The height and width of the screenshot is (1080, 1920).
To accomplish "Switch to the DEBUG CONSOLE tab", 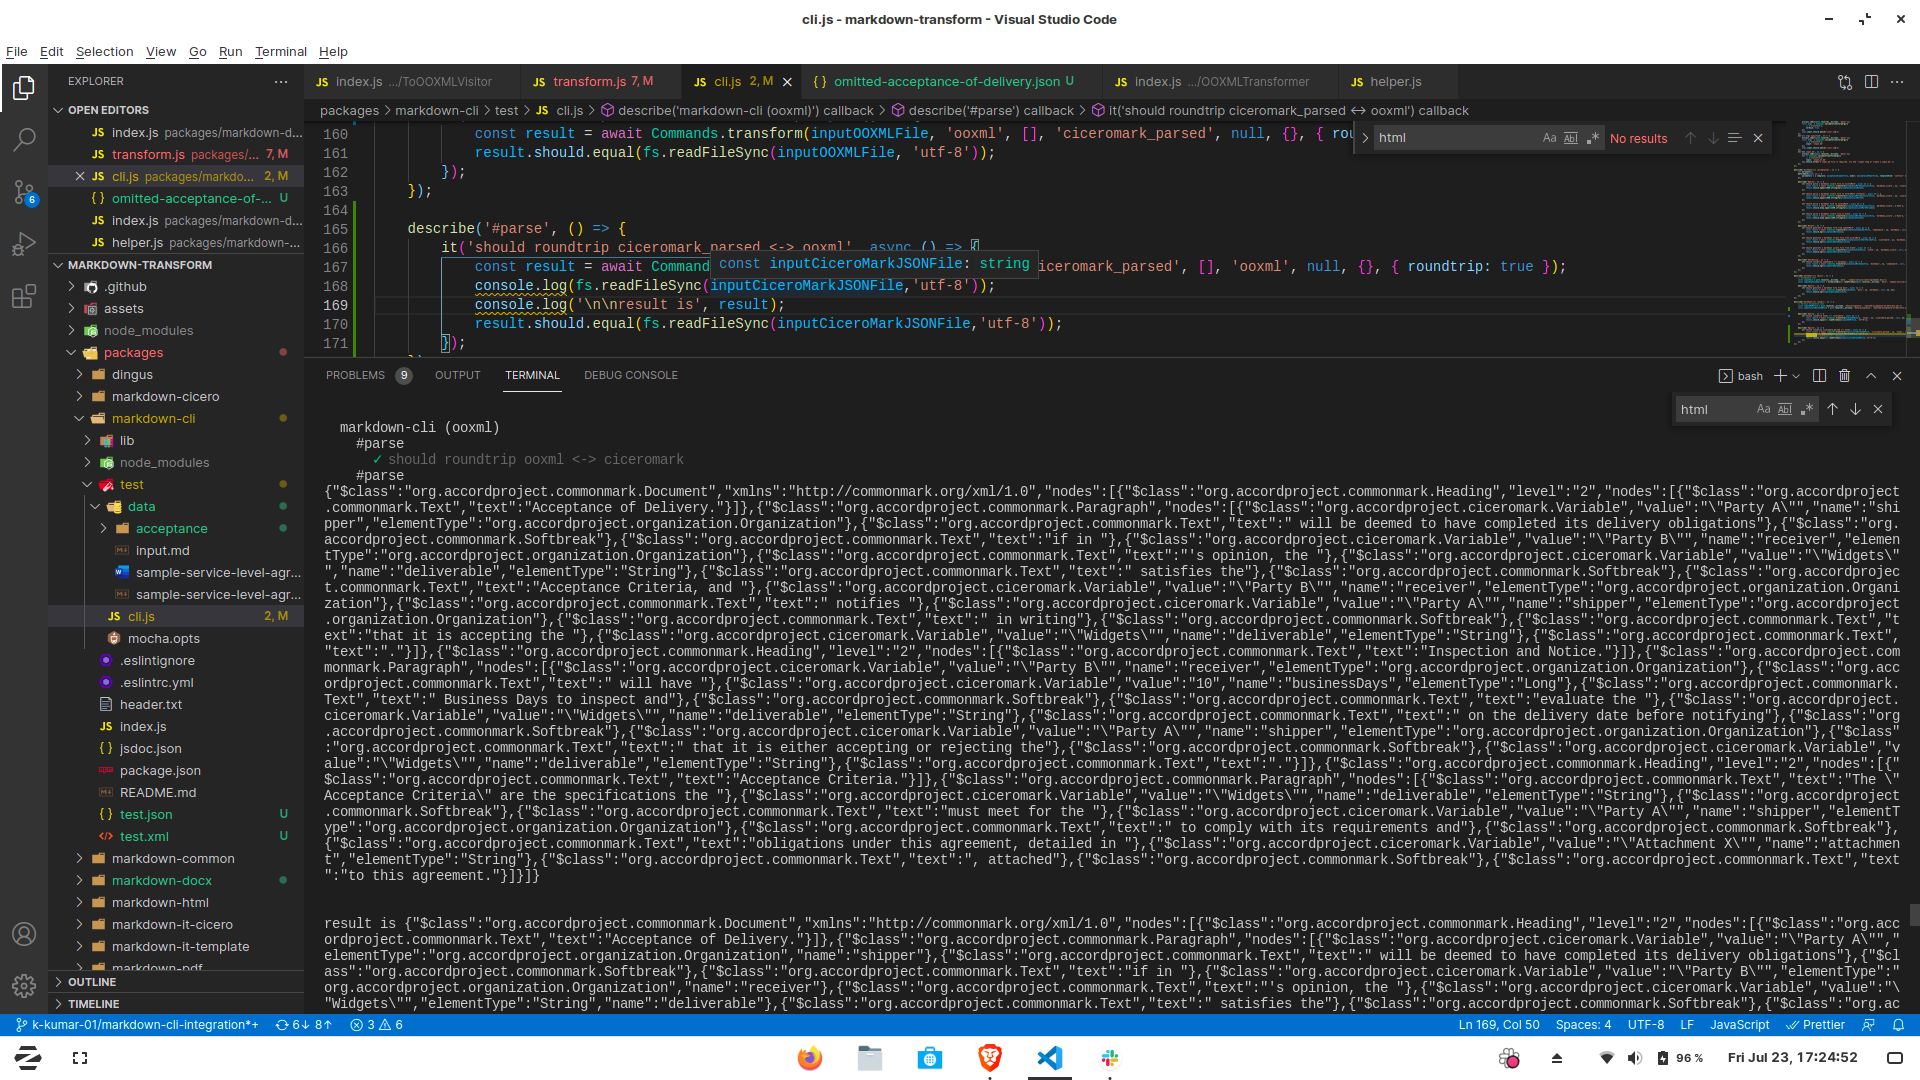I will (630, 375).
